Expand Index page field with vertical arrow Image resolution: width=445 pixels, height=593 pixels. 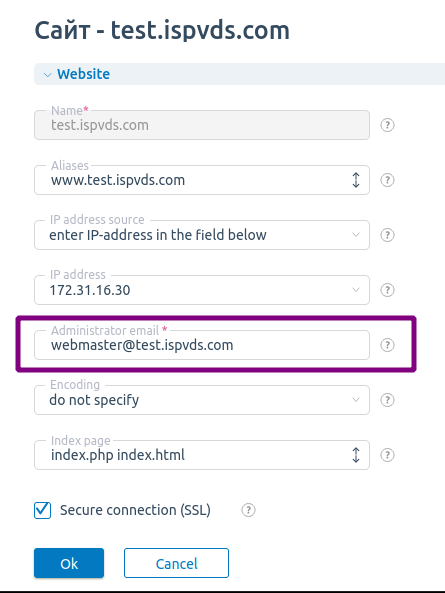click(356, 455)
